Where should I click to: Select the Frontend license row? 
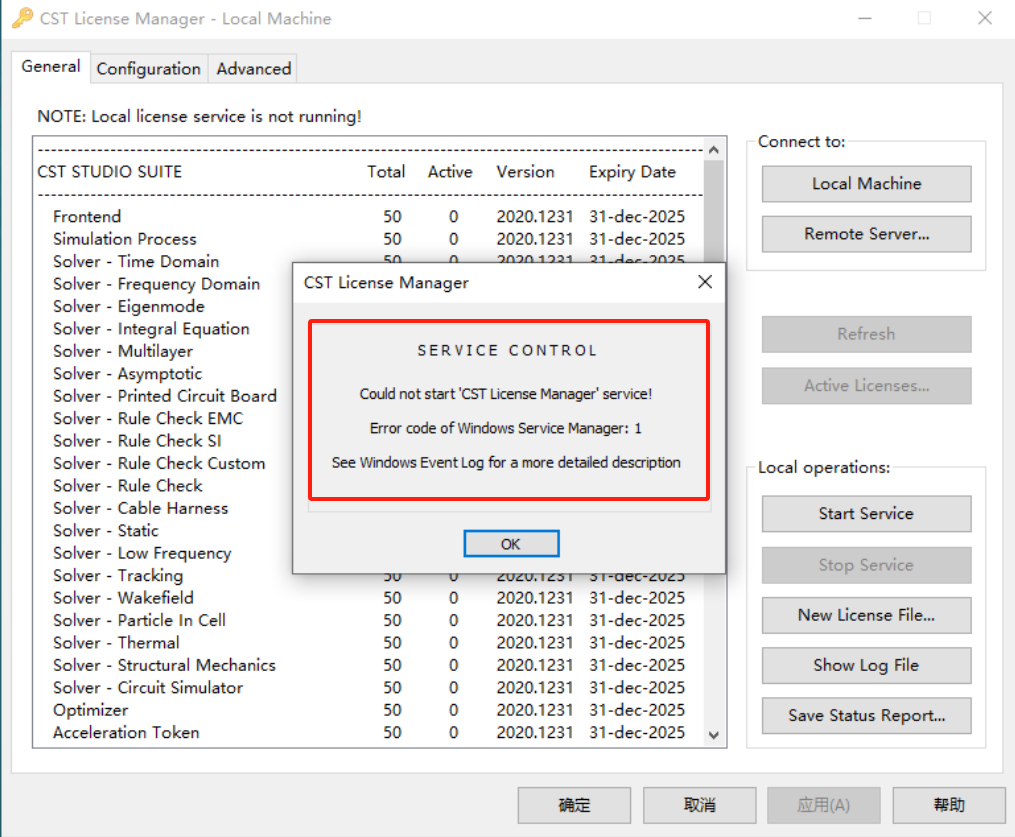(x=369, y=216)
